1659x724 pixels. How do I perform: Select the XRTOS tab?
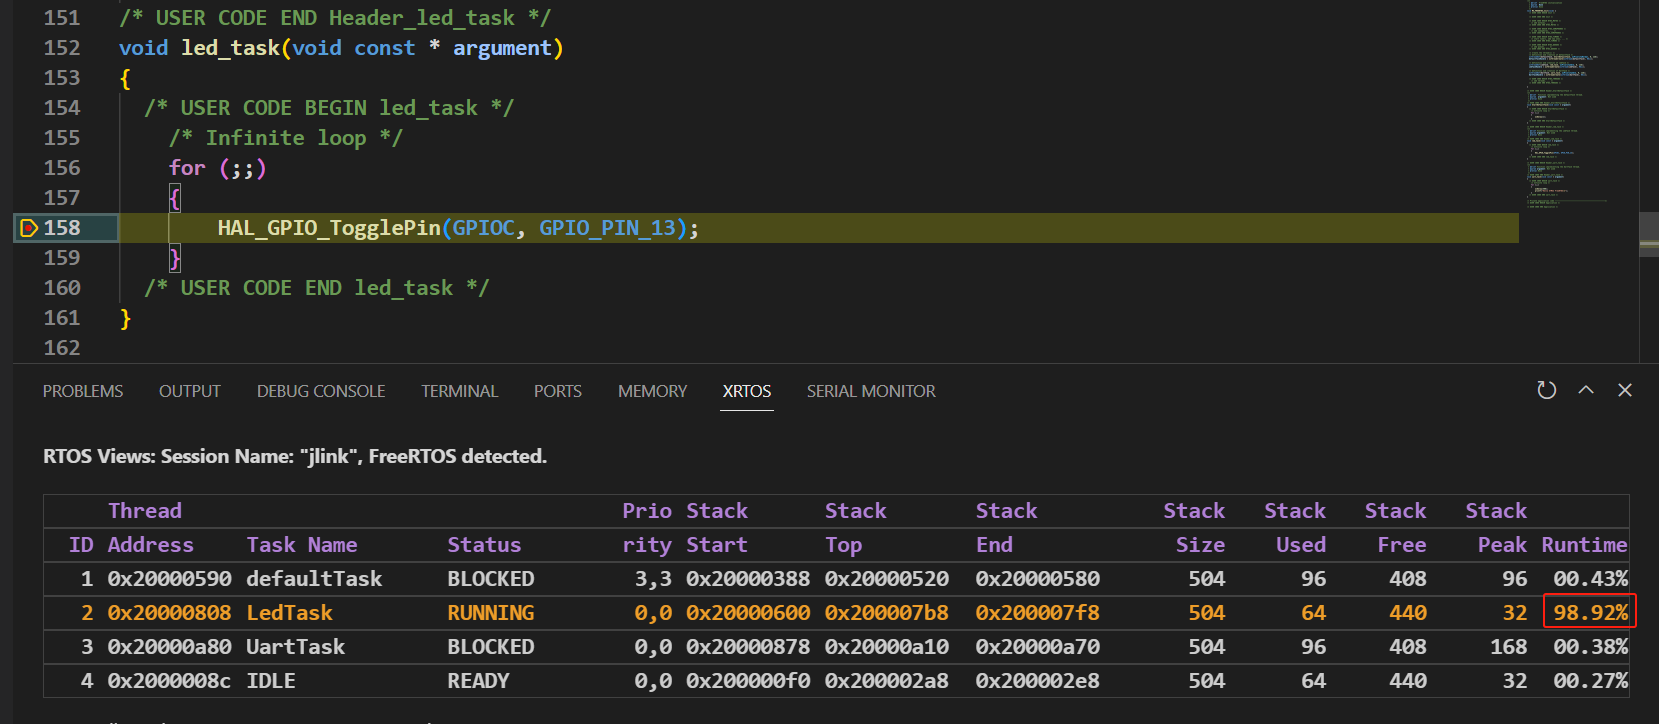[747, 391]
